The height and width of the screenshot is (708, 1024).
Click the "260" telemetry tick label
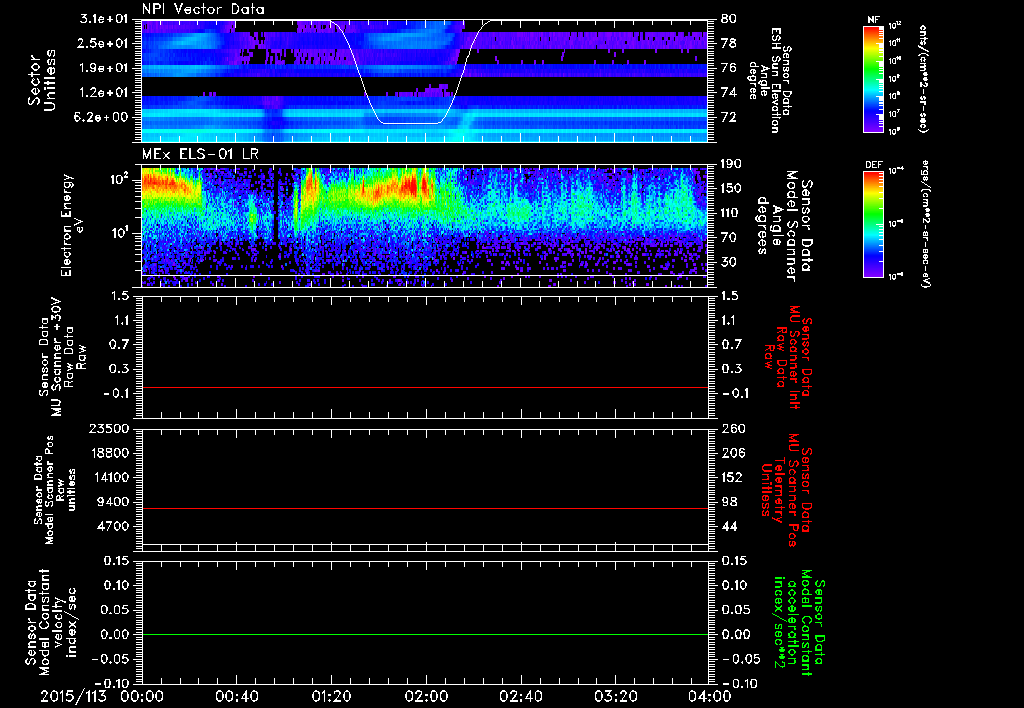pyautogui.click(x=731, y=429)
